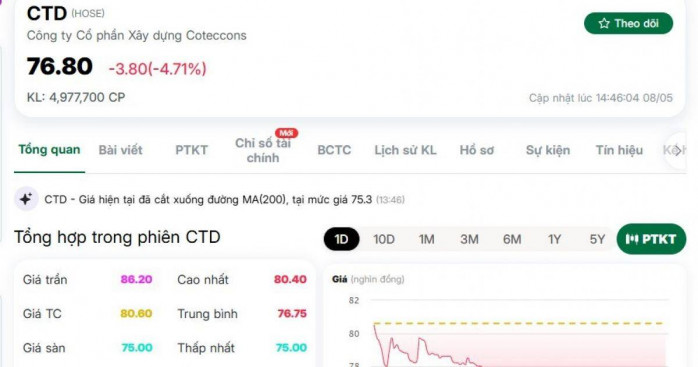The image size is (698, 367).
Task: Open the Bài viết tab
Action: pos(120,150)
